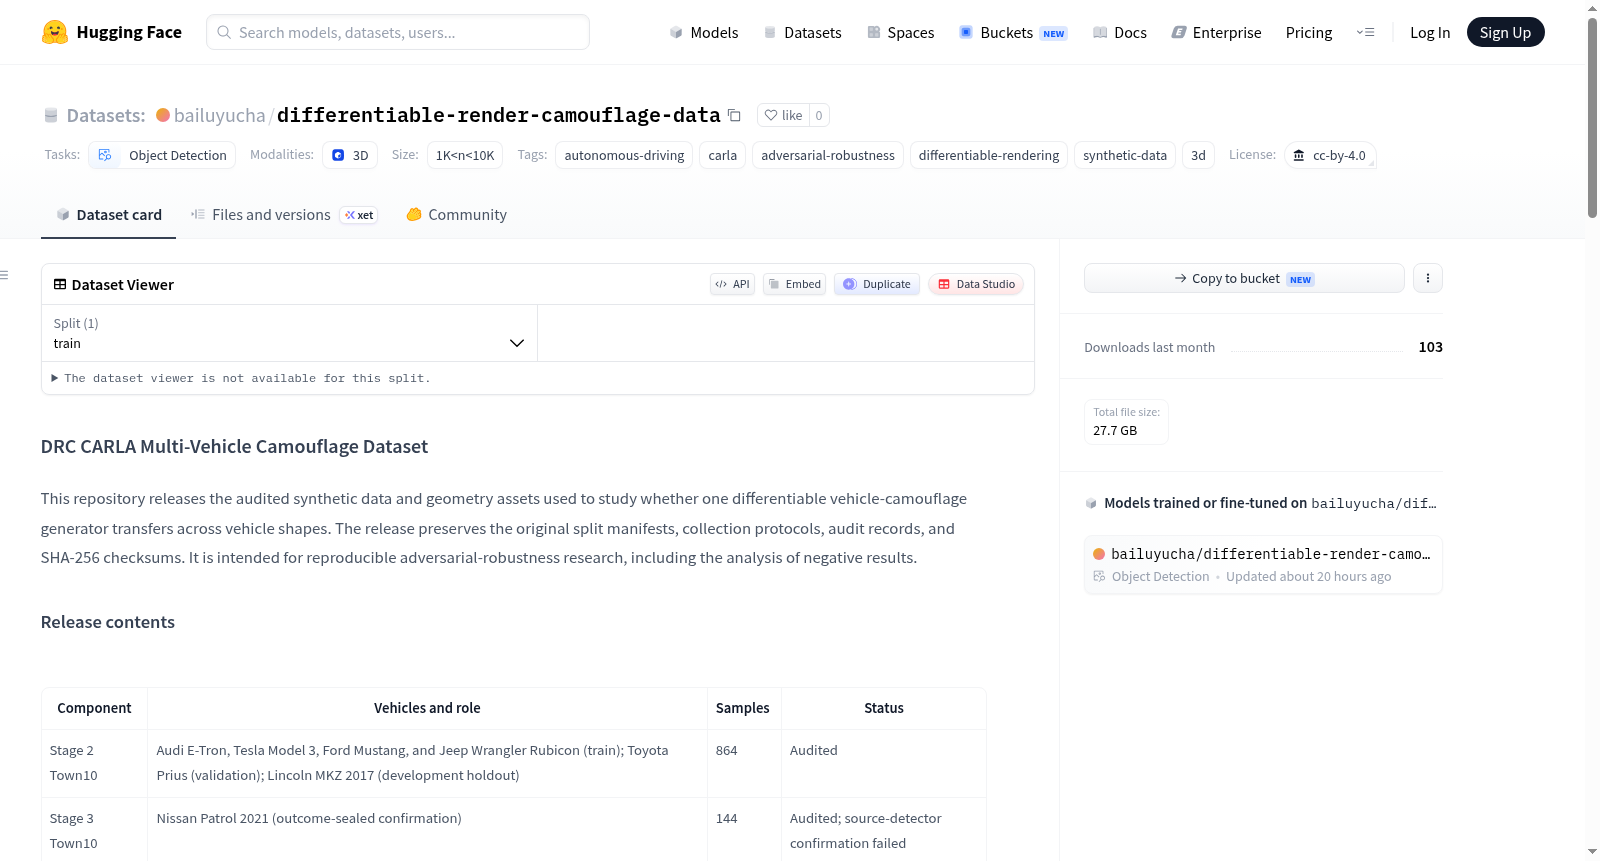Open the bailuyucha user profile link
Image resolution: width=1600 pixels, height=861 pixels.
[220, 115]
